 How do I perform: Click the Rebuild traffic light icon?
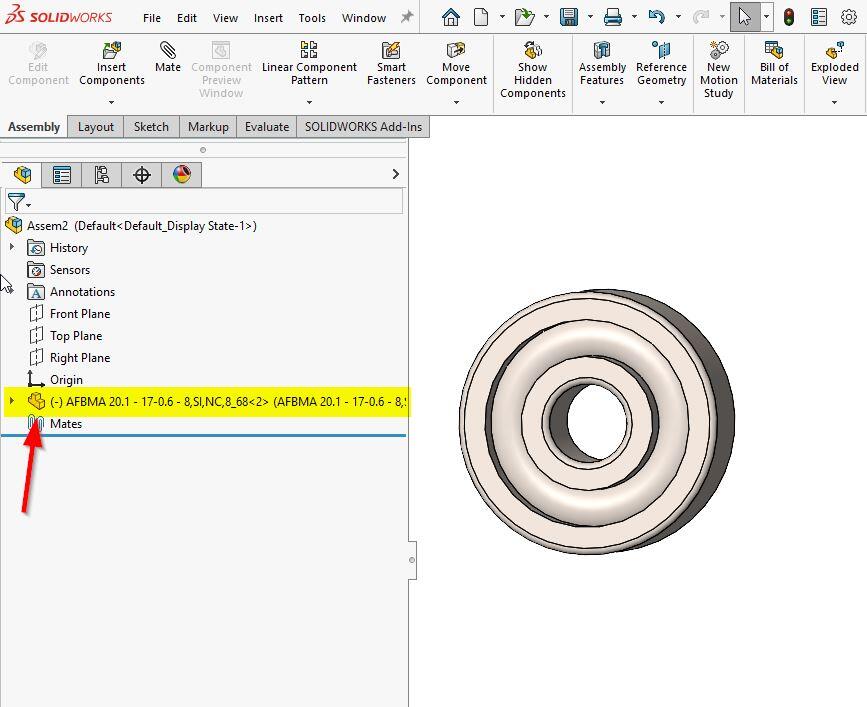(789, 17)
